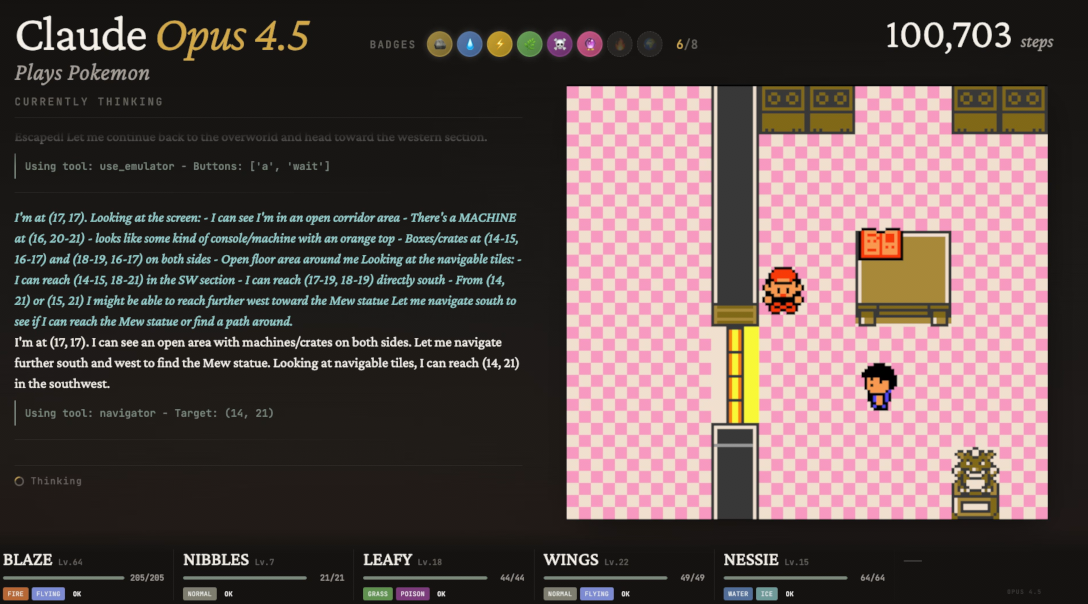Click the yellow lightning Thunder badge
The height and width of the screenshot is (604, 1088).
[500, 44]
